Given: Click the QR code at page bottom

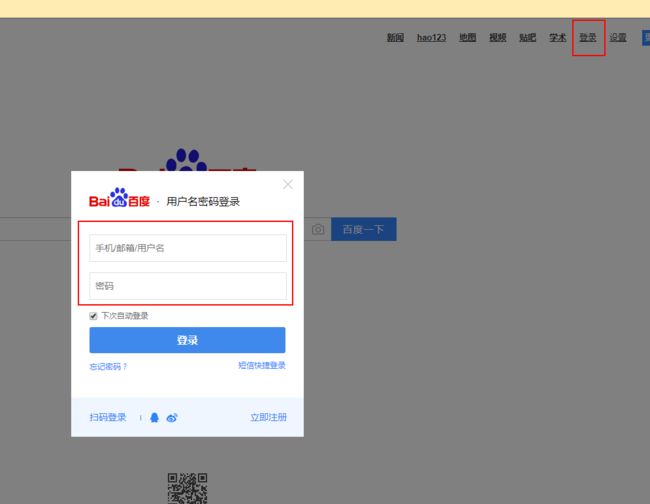Looking at the screenshot, I should [187, 488].
